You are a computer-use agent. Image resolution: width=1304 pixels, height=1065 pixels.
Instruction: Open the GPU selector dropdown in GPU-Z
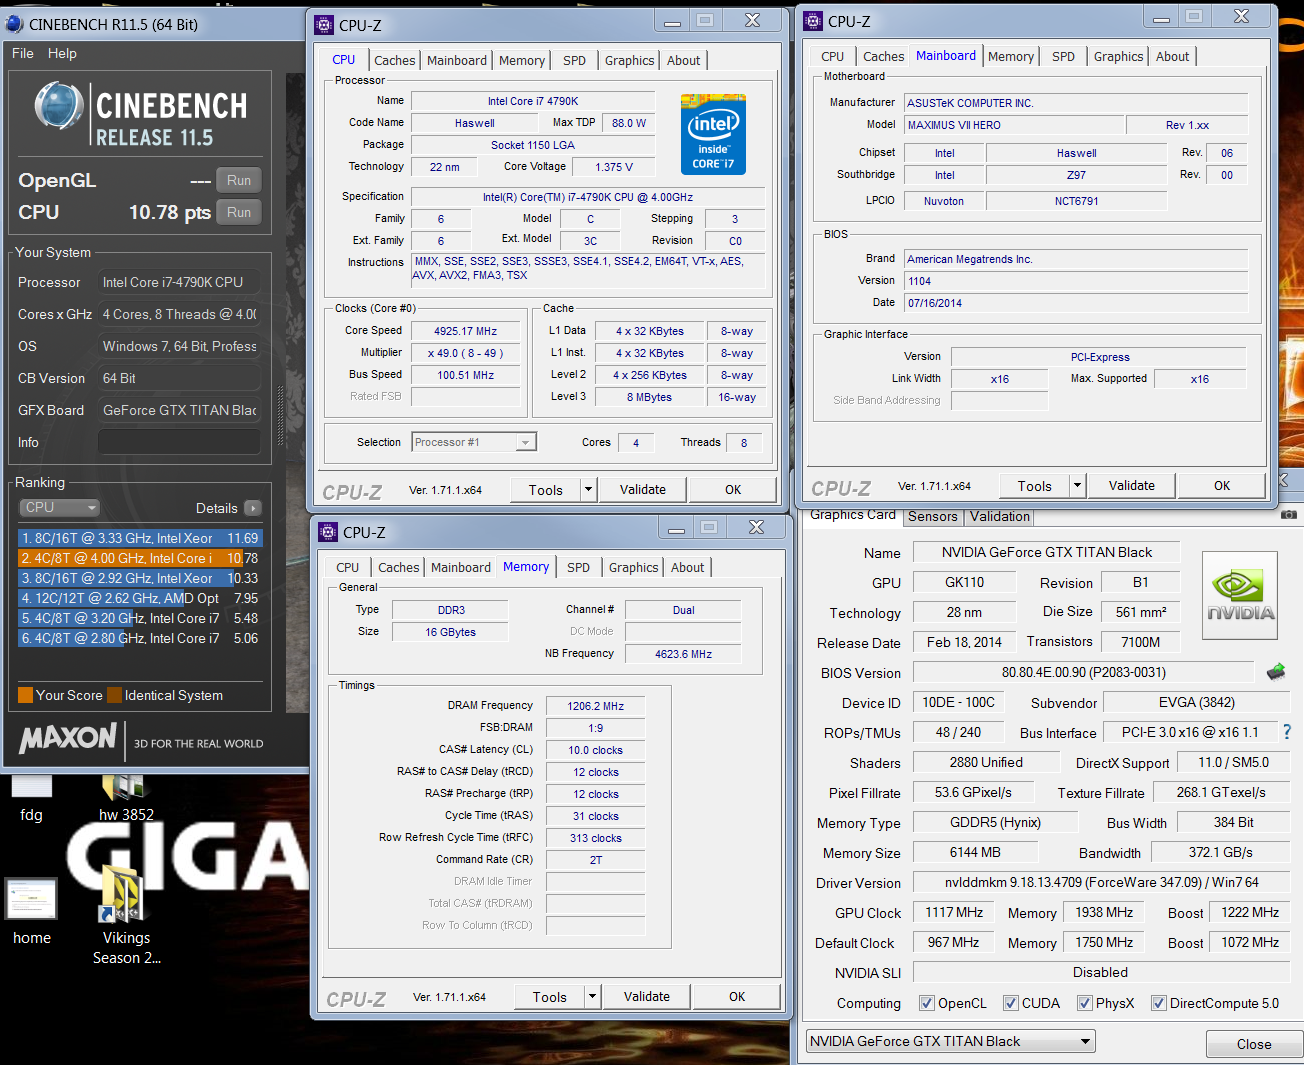click(951, 1041)
